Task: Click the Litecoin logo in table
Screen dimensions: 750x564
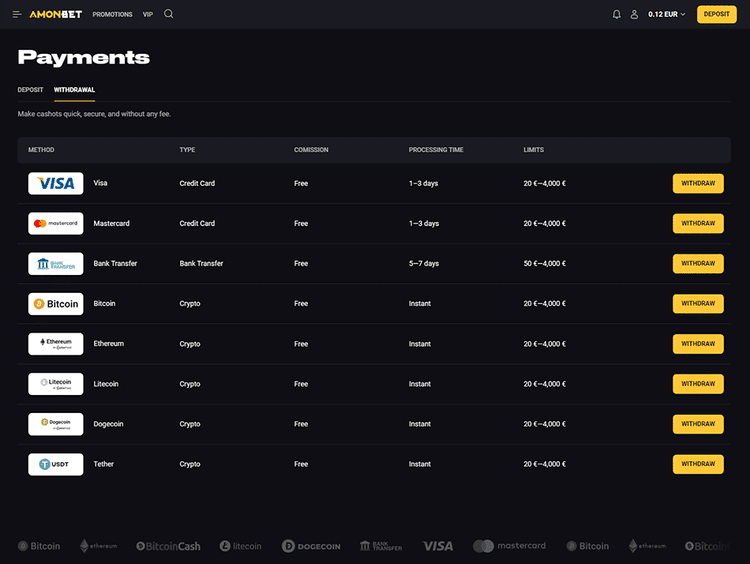Action: coord(55,384)
